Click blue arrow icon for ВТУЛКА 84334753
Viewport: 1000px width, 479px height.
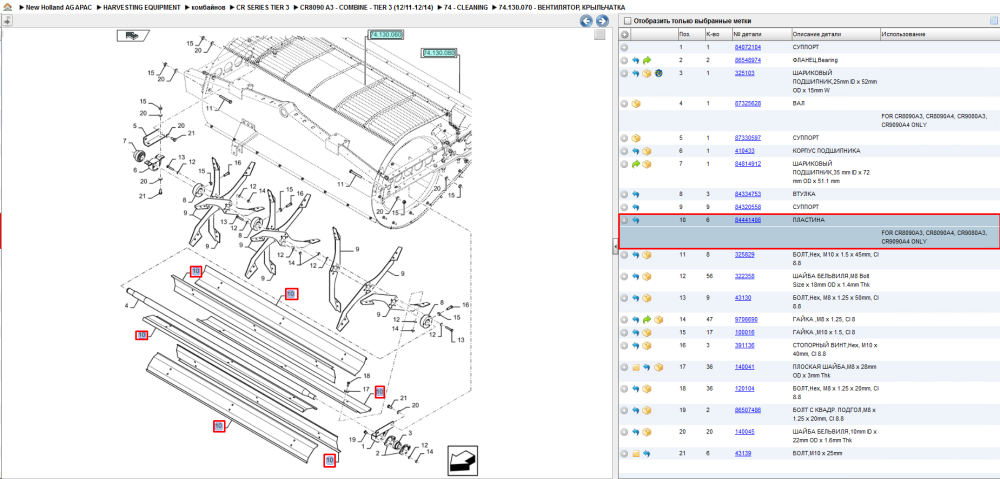pyautogui.click(x=636, y=194)
